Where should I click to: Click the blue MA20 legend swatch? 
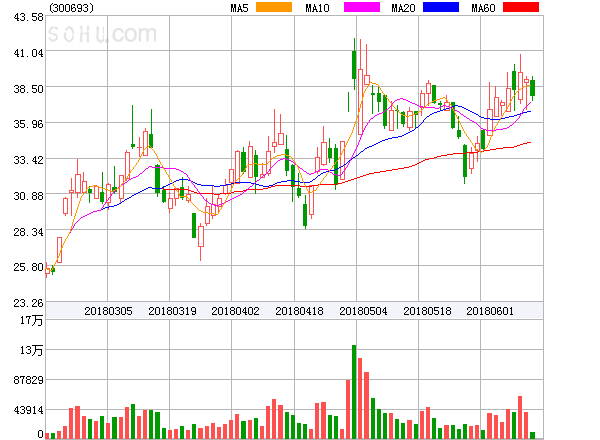441,7
